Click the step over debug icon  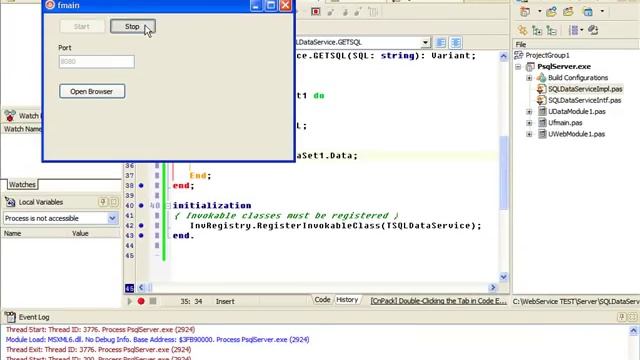click(345, 12)
